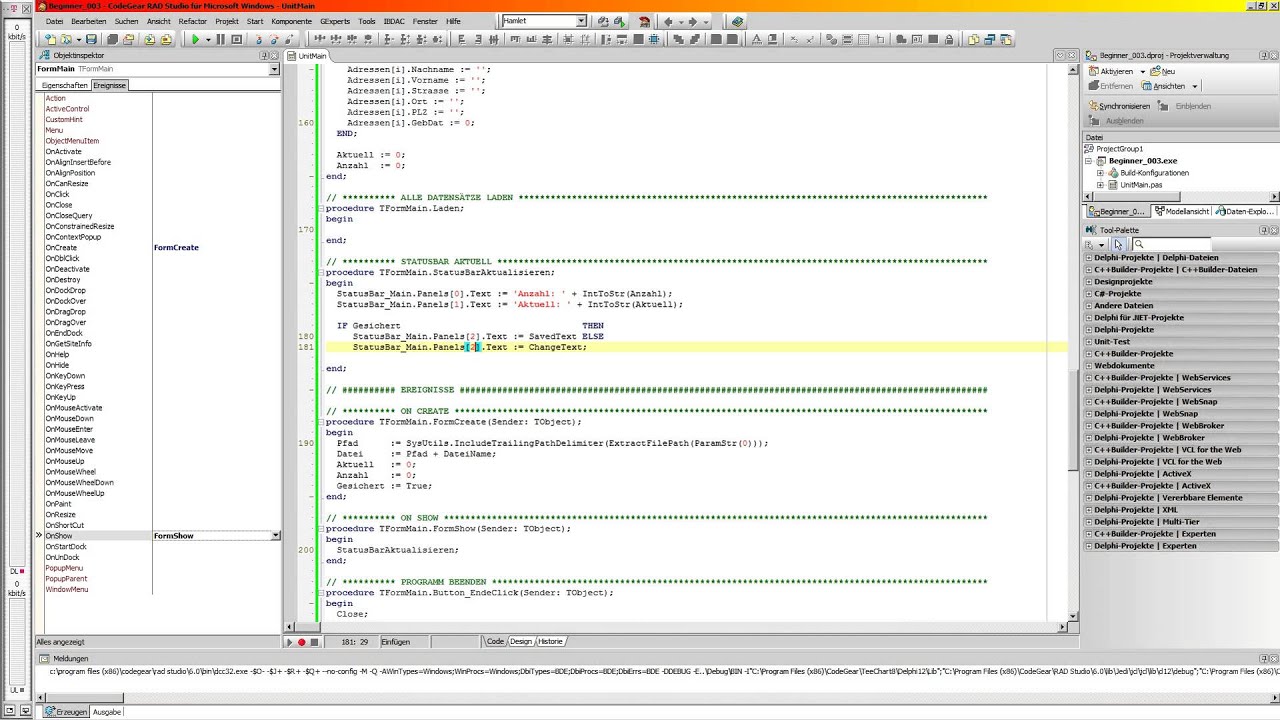Click the help book icon in toolbar

click(737, 22)
